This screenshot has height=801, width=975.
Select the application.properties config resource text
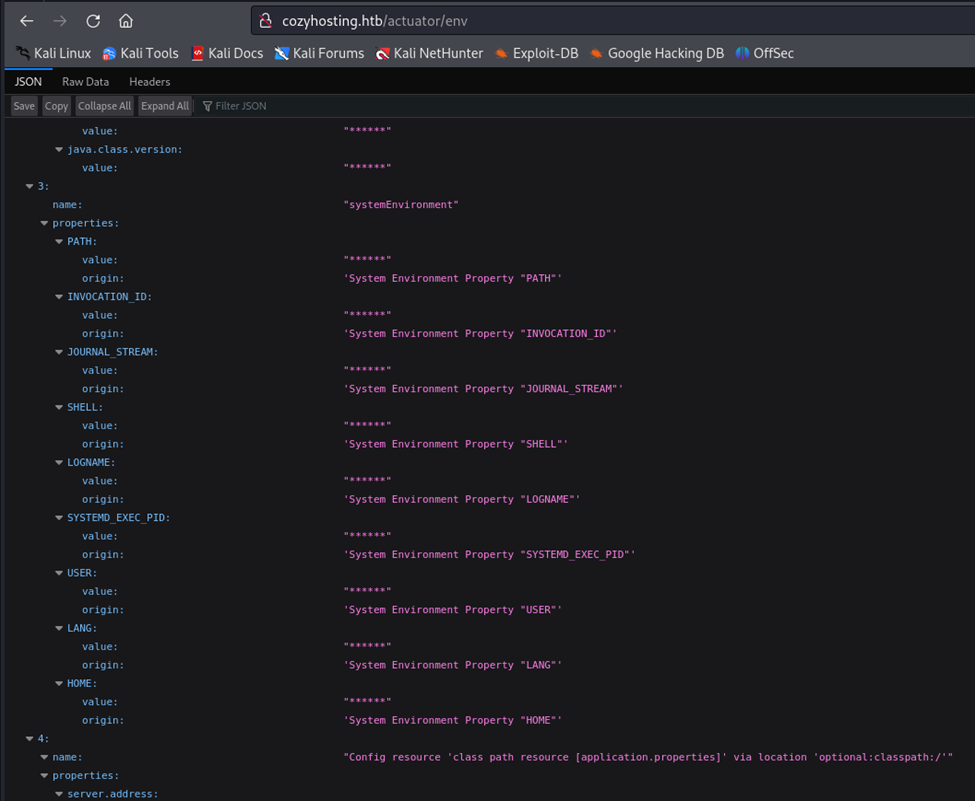pos(648,757)
